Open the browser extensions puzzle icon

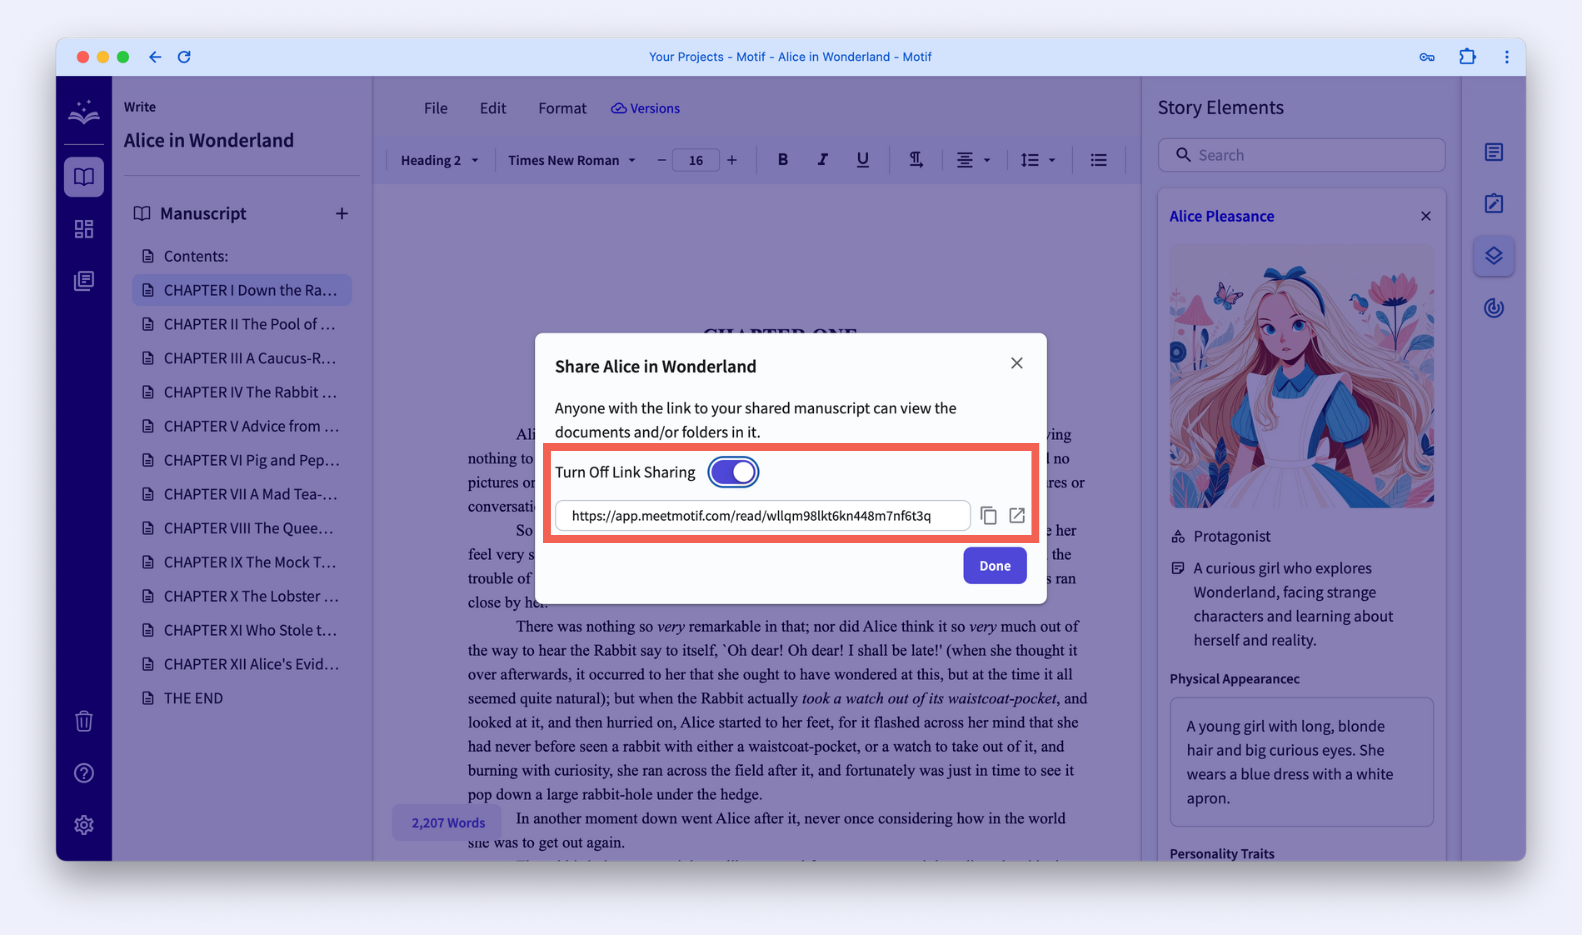click(x=1467, y=57)
